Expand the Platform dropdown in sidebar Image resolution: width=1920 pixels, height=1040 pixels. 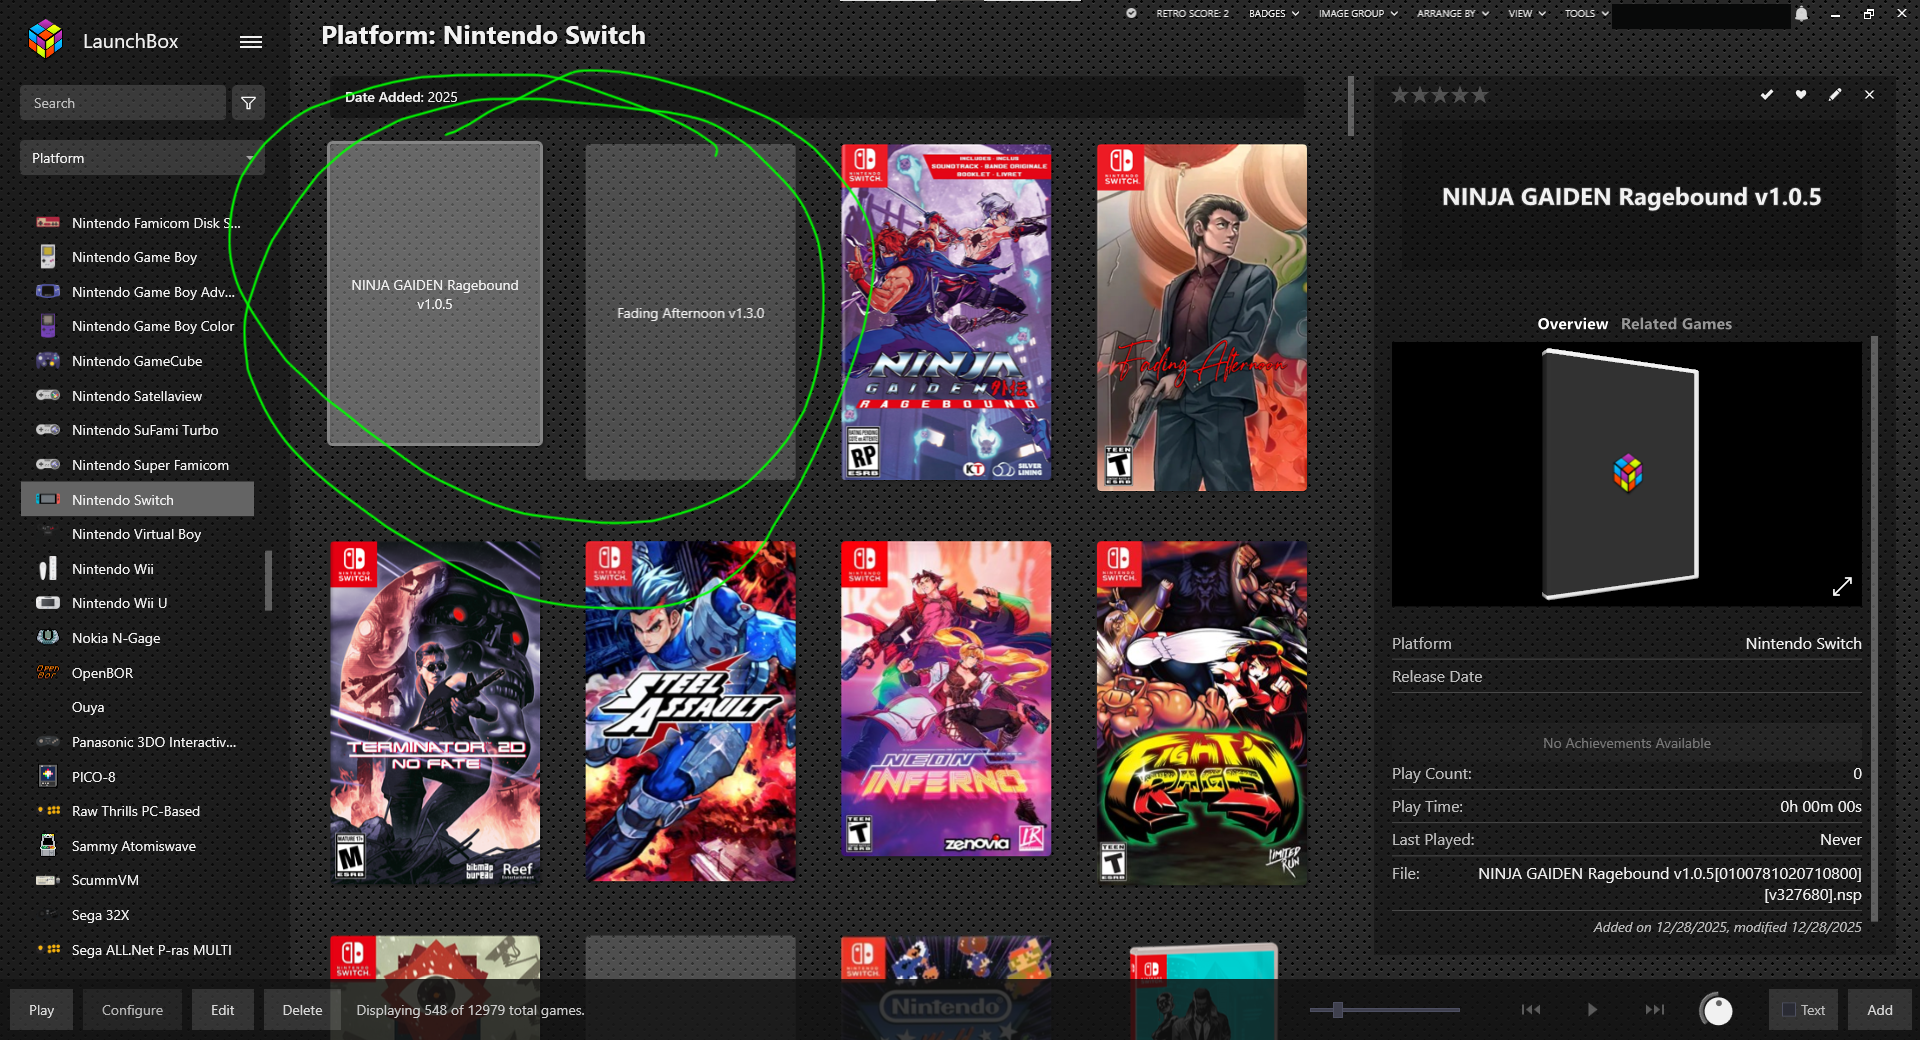click(x=142, y=158)
